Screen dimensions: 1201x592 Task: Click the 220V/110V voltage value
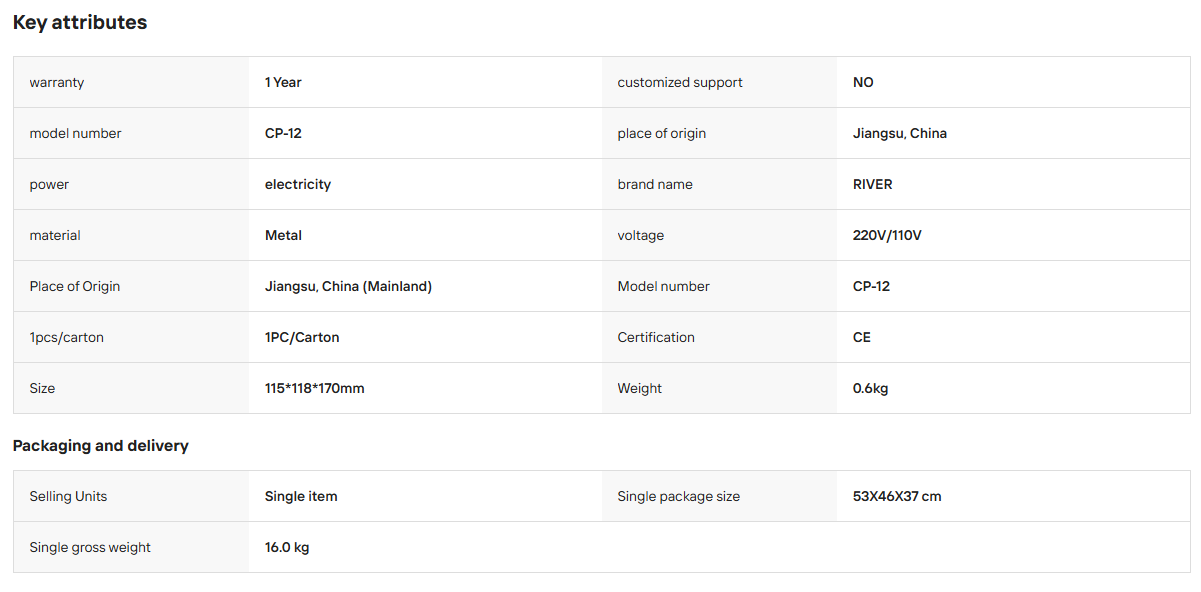[x=887, y=235]
